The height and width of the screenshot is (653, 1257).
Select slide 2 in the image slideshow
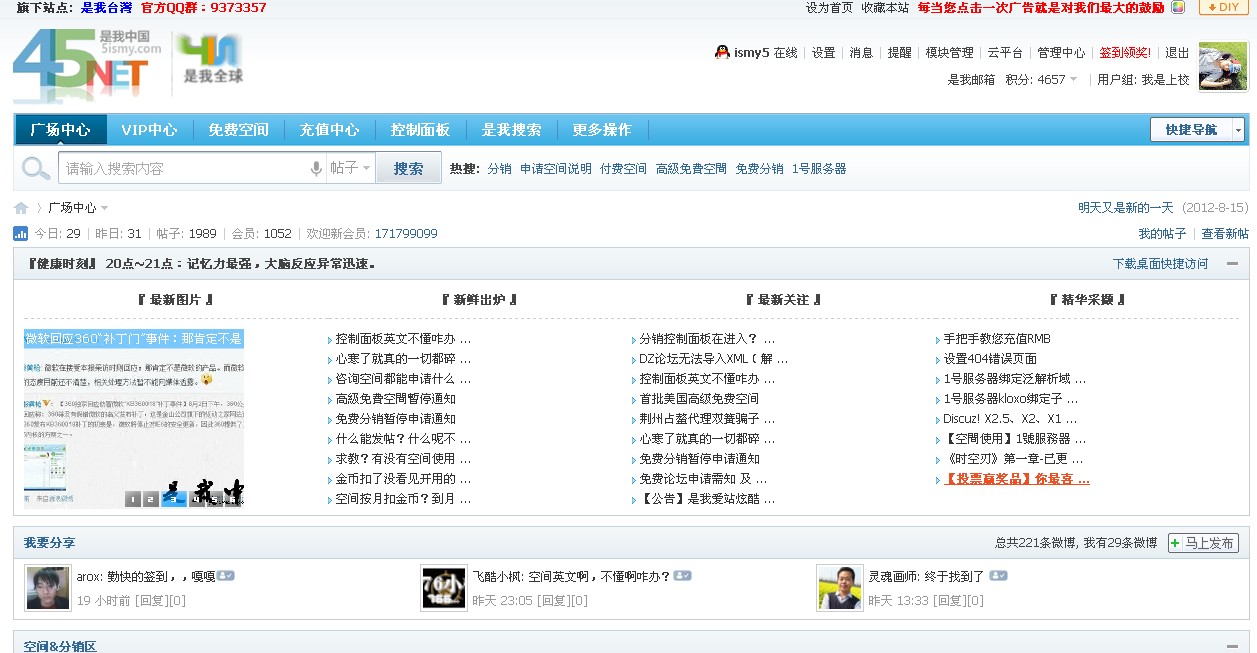pos(151,499)
